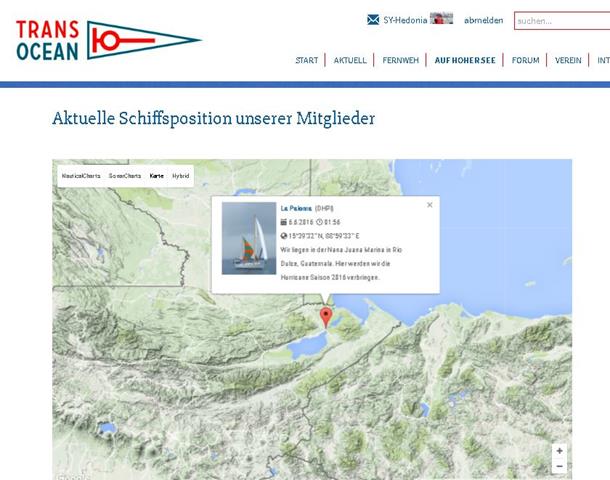Screen dimensions: 610x480
Task: Open the VEREIN navigation item
Action: point(568,61)
